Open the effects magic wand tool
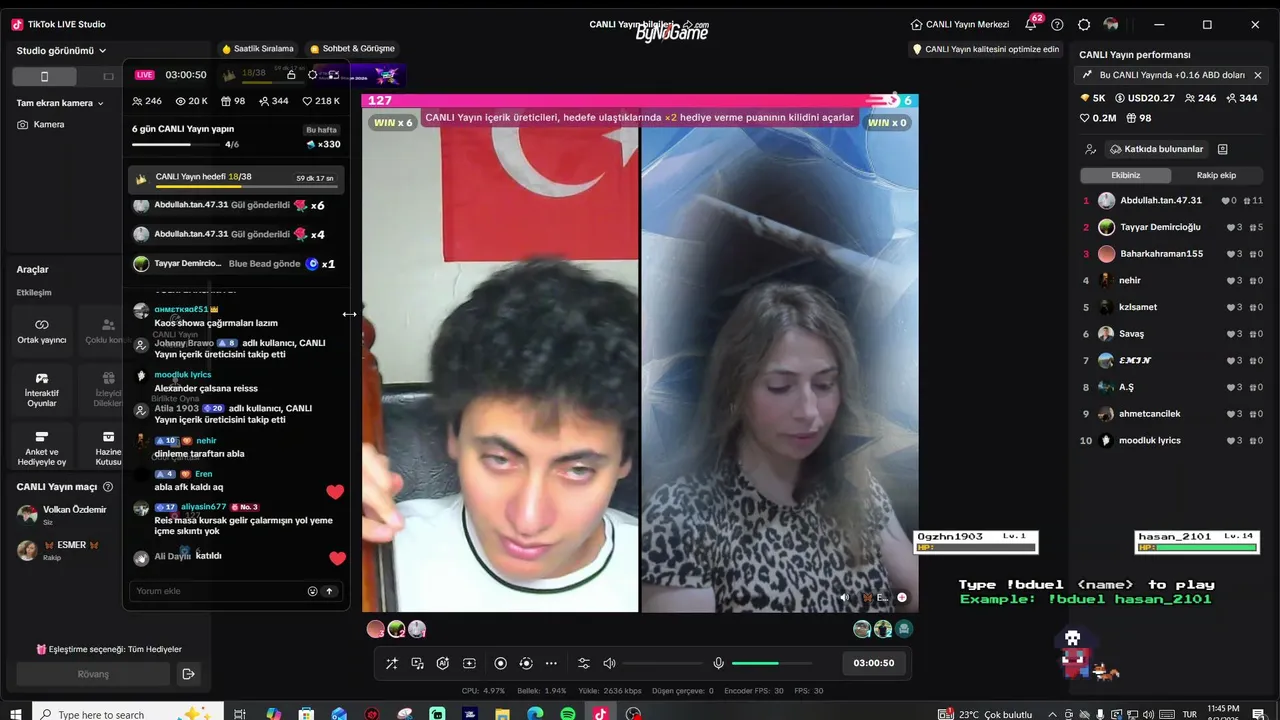The width and height of the screenshot is (1280, 720). [x=391, y=663]
